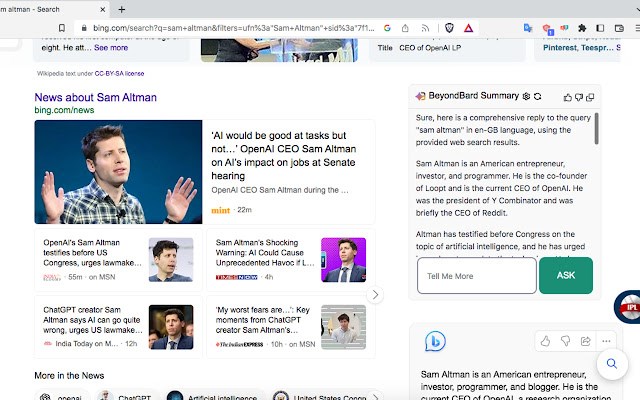Image resolution: width=640 pixels, height=400 pixels.
Task: Select the openai topic chip
Action: (x=61, y=396)
